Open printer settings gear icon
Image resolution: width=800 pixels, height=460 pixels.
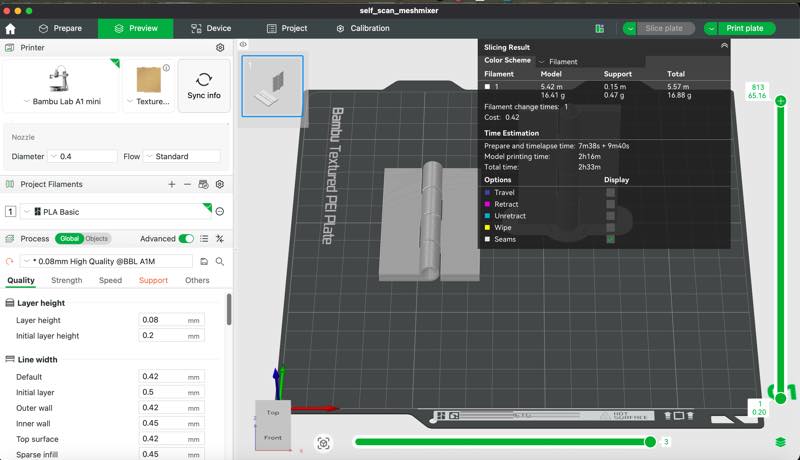(x=220, y=47)
